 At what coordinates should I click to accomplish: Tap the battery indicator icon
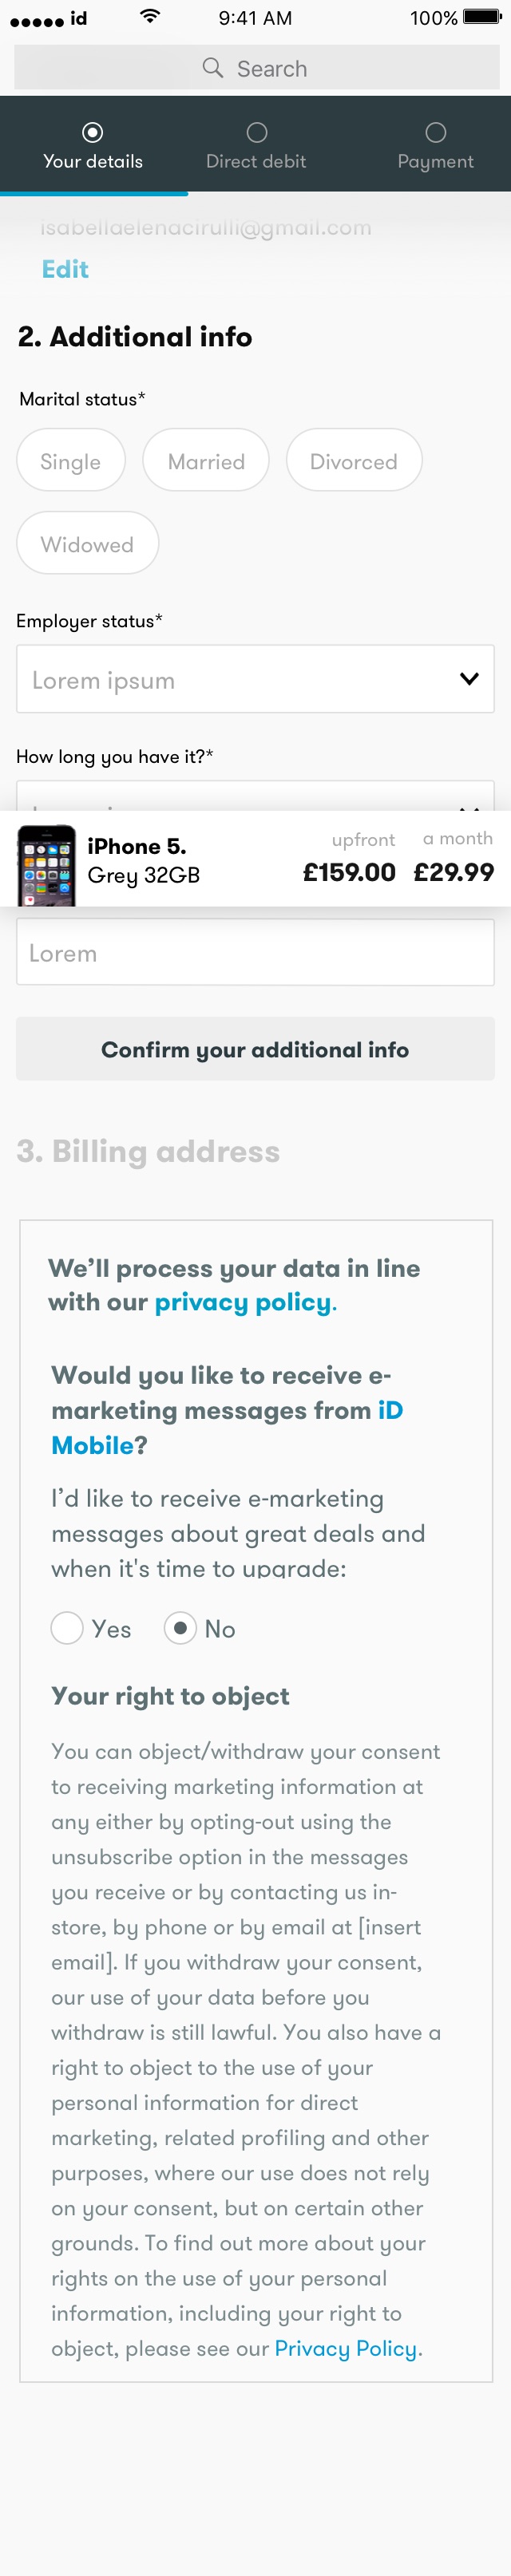point(482,17)
